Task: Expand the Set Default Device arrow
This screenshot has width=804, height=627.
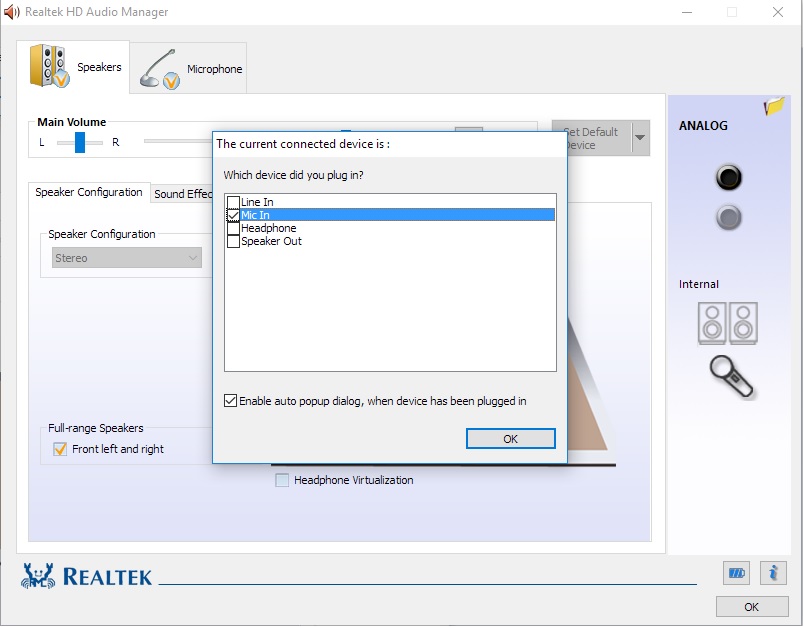Action: point(640,137)
